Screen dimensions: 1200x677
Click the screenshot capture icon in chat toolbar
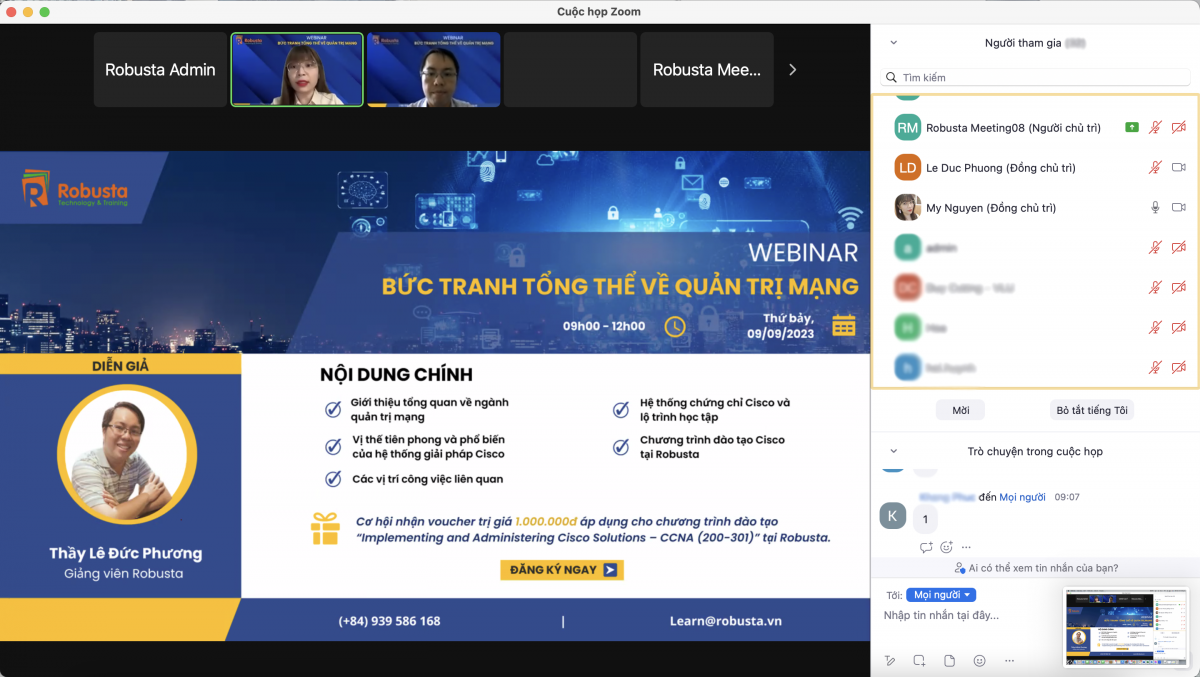pos(919,661)
